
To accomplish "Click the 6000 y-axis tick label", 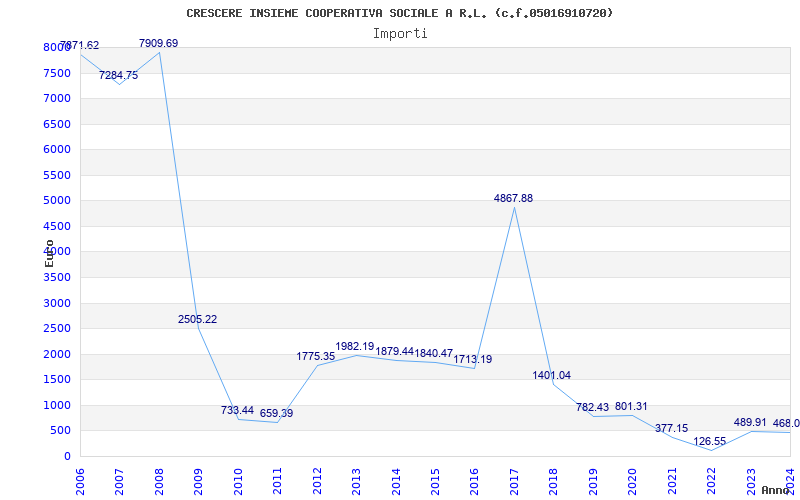I will (x=57, y=149).
